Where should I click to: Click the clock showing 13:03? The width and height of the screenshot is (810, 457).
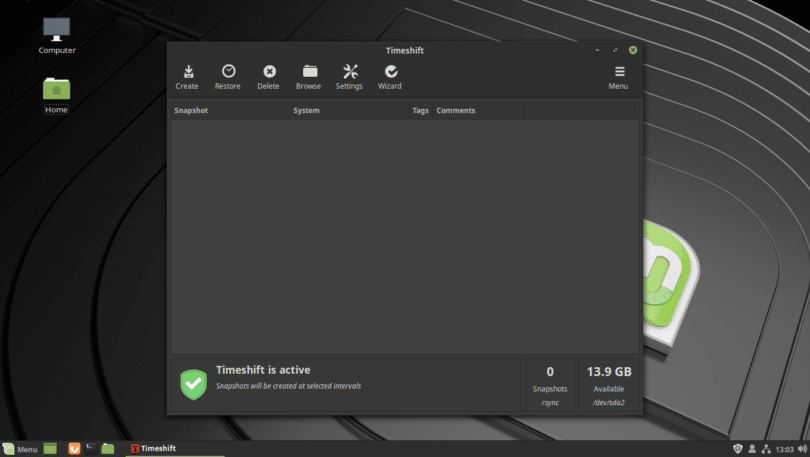click(786, 449)
